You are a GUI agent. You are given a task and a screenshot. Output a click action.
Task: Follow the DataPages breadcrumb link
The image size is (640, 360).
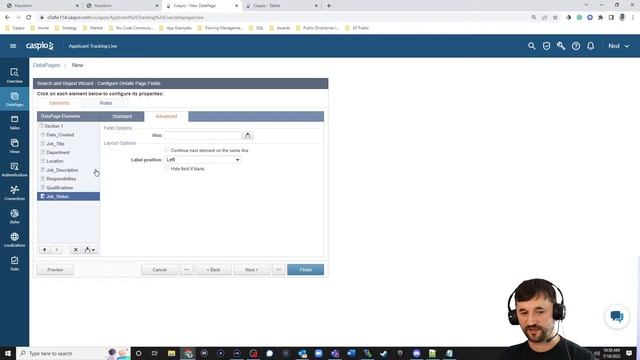coord(46,65)
